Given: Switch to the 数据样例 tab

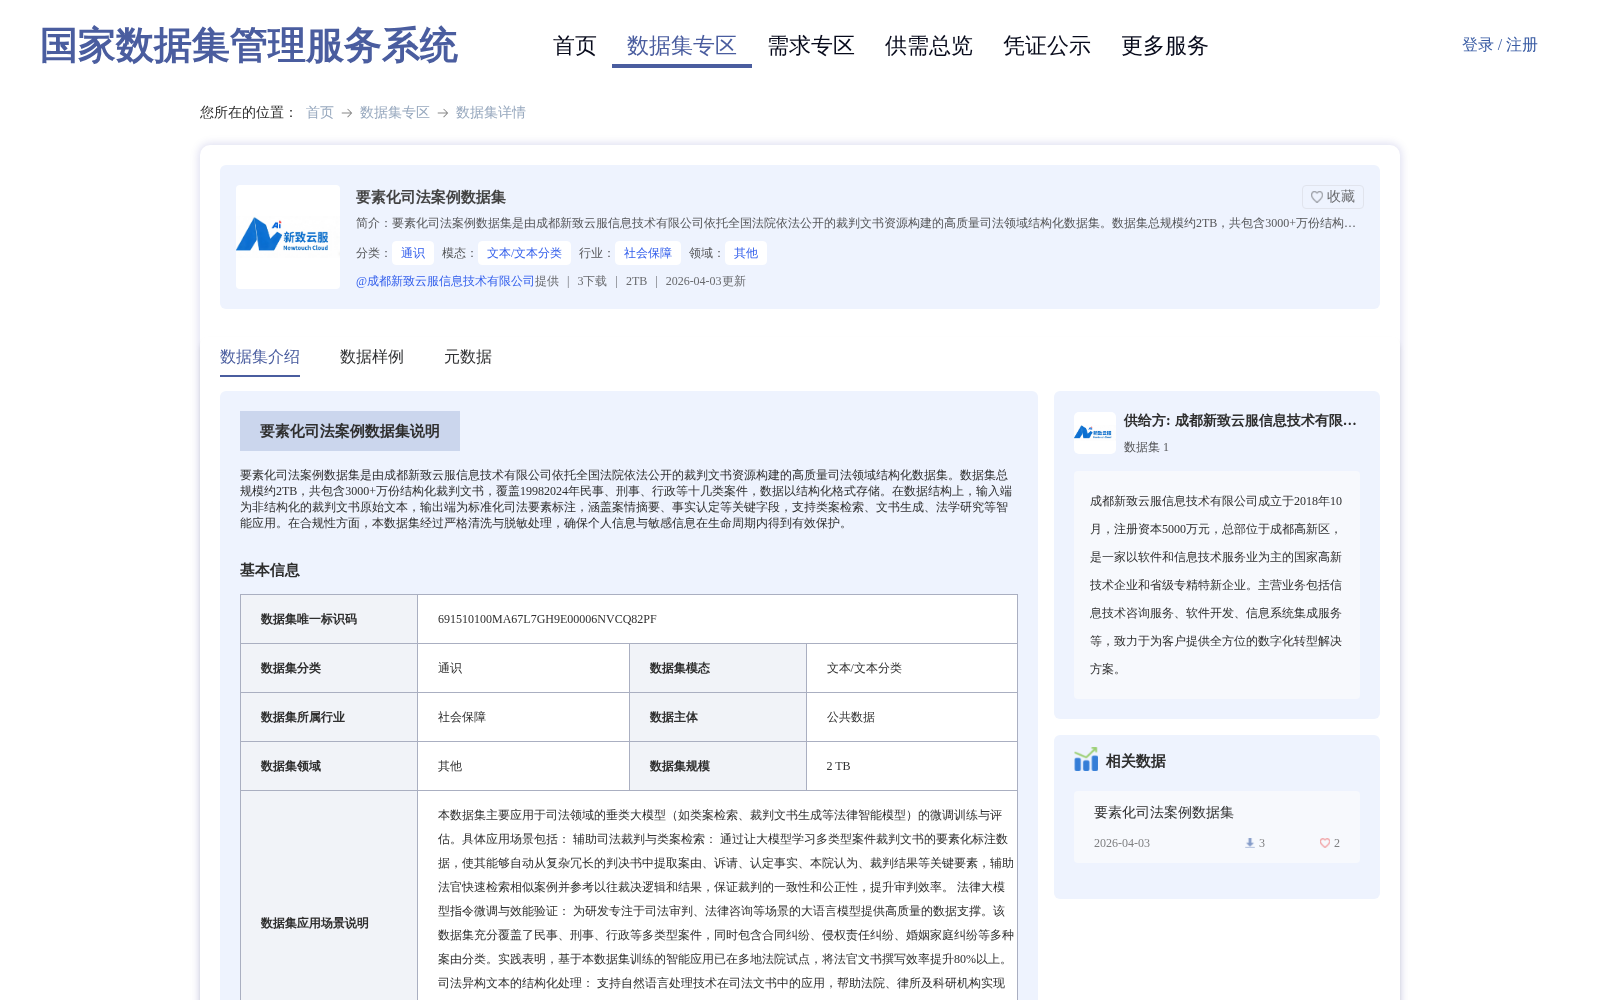Looking at the screenshot, I should [372, 357].
